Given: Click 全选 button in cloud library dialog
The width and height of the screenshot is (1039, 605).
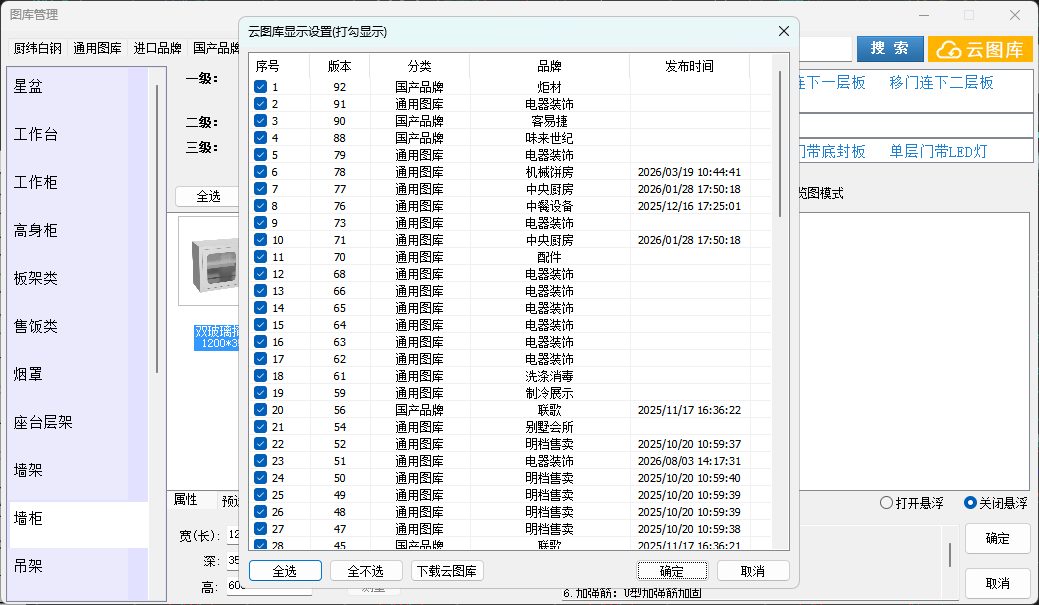Looking at the screenshot, I should click(285, 571).
